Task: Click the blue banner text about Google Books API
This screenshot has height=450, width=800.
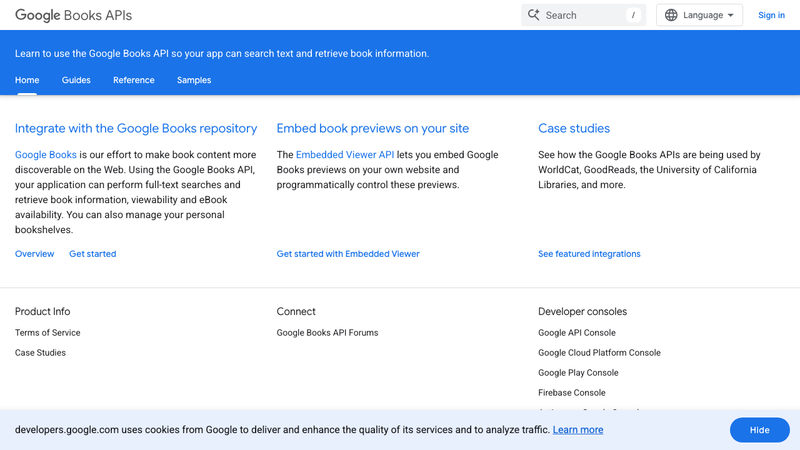Action: tap(222, 54)
